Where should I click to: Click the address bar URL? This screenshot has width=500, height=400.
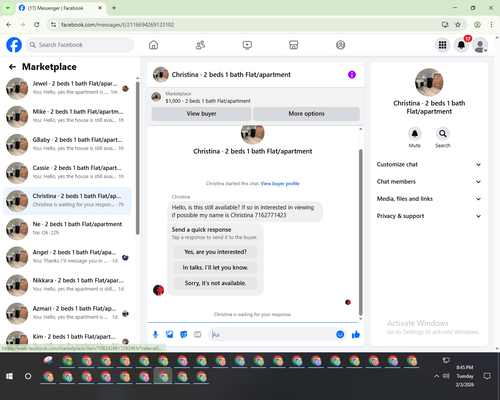pos(117,25)
